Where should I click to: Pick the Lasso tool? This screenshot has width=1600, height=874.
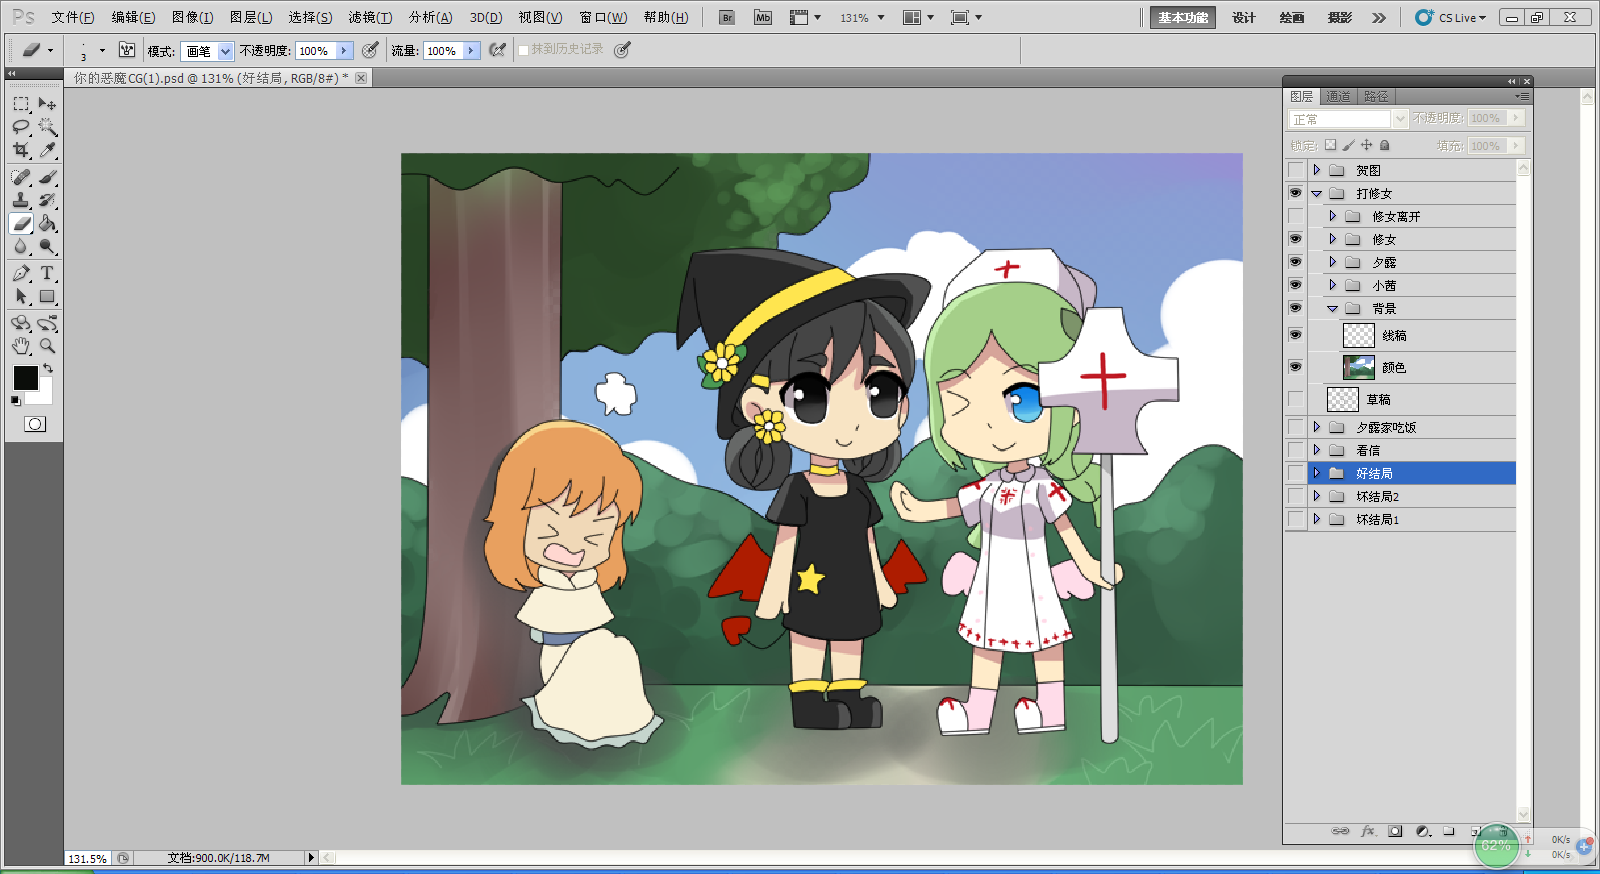pos(21,127)
